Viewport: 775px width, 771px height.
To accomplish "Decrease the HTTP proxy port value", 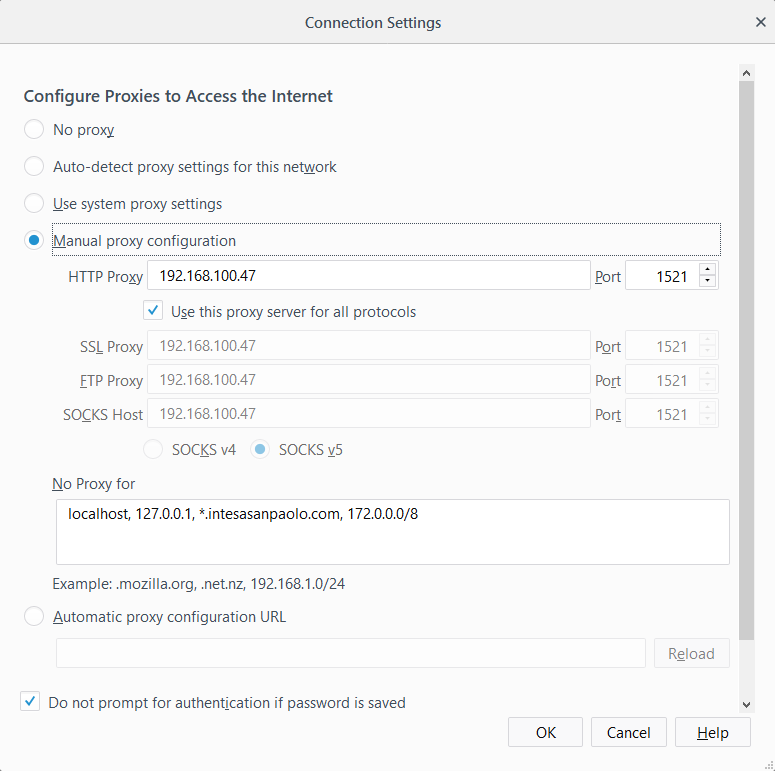I will 707,281.
